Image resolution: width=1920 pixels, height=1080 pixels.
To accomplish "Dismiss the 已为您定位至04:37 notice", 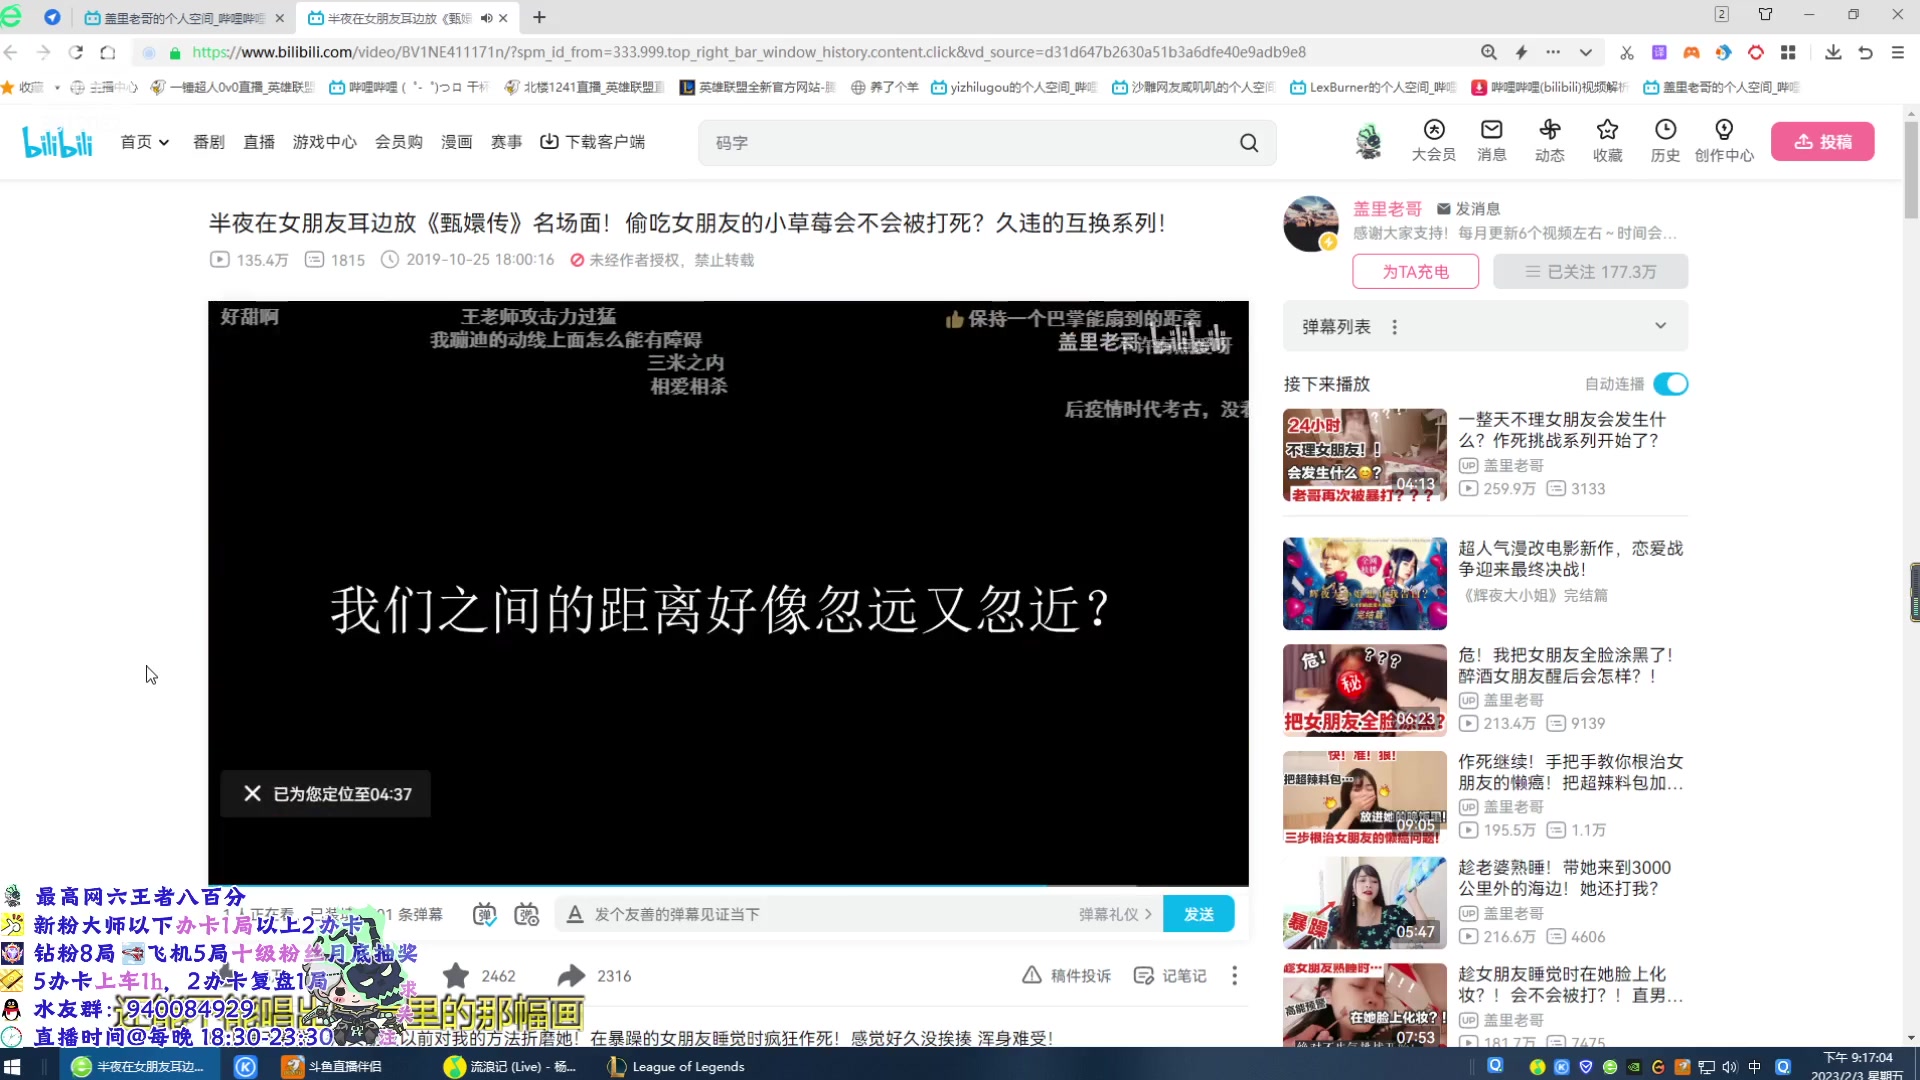I will (252, 793).
